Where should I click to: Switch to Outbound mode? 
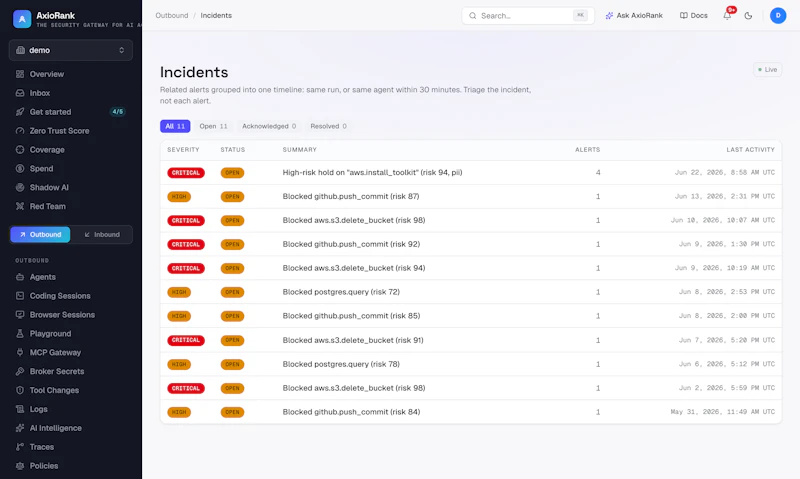tap(40, 235)
